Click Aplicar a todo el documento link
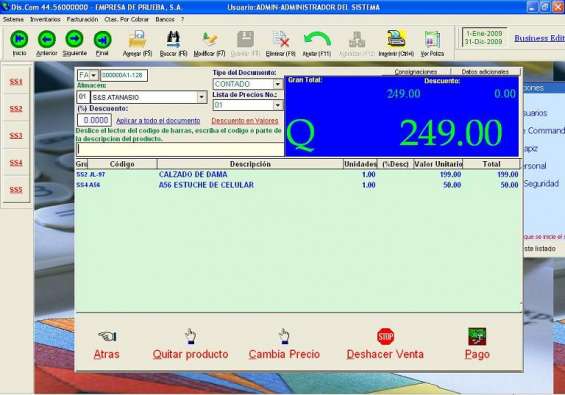The width and height of the screenshot is (565, 395). pyautogui.click(x=158, y=121)
